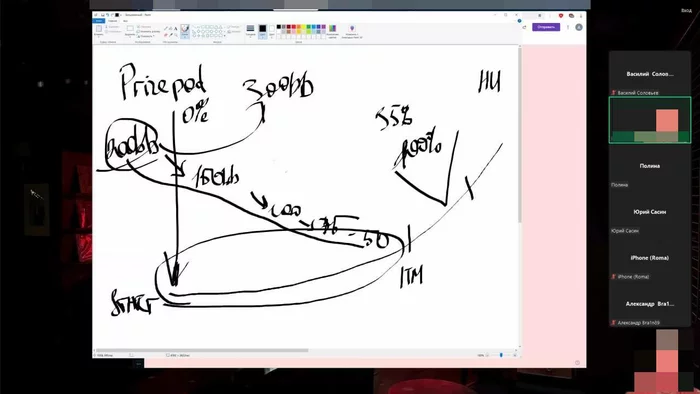Image resolution: width=700 pixels, height=394 pixels.
Task: Click the Undo arrow in quick access toolbar
Action: coord(108,15)
